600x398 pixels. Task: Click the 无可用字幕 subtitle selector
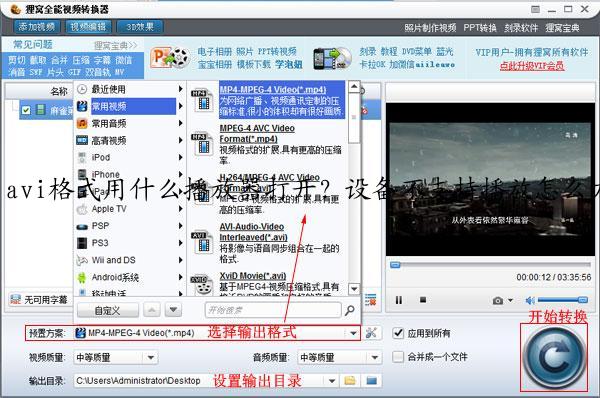pos(38,300)
